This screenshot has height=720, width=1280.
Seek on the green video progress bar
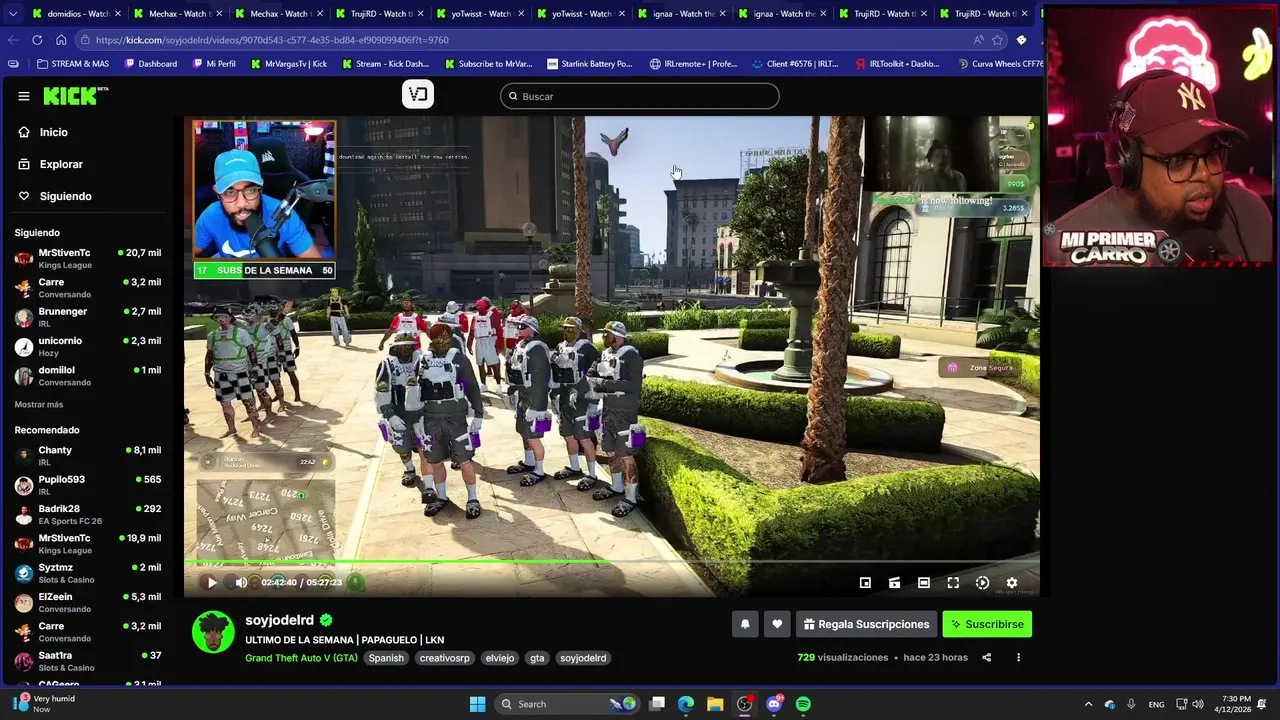point(612,562)
